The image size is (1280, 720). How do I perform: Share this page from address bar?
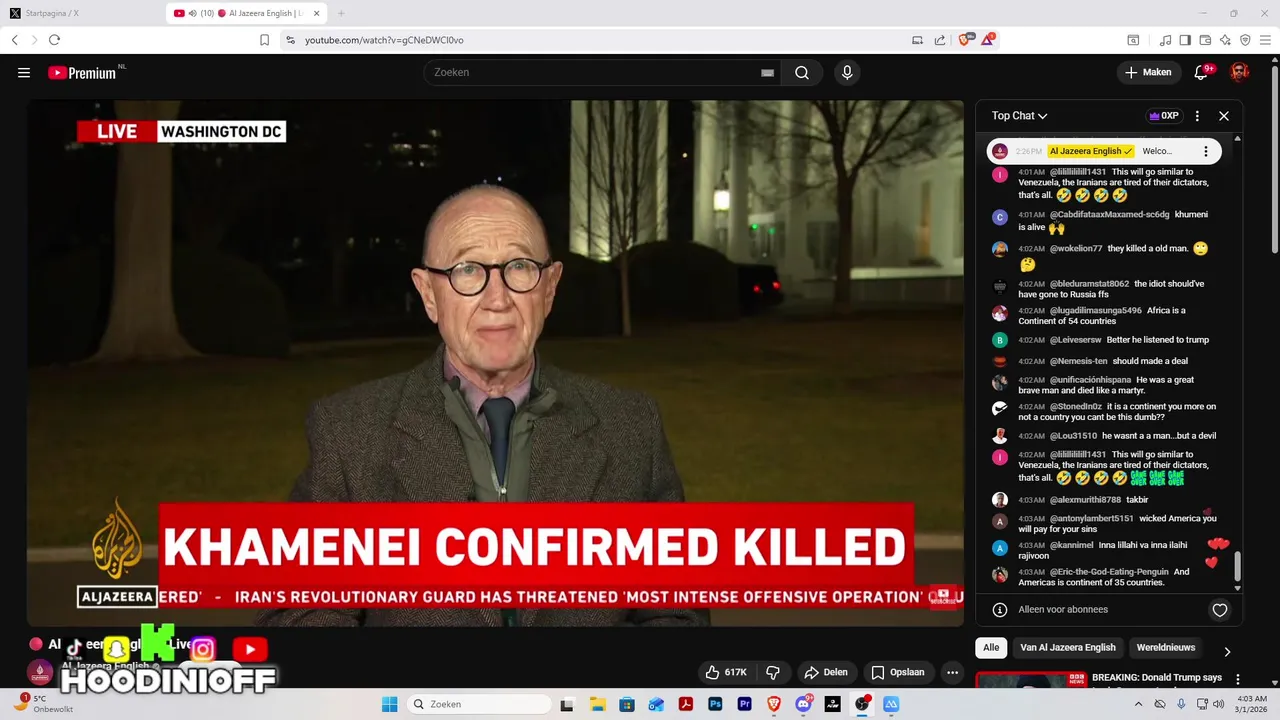pyautogui.click(x=940, y=40)
